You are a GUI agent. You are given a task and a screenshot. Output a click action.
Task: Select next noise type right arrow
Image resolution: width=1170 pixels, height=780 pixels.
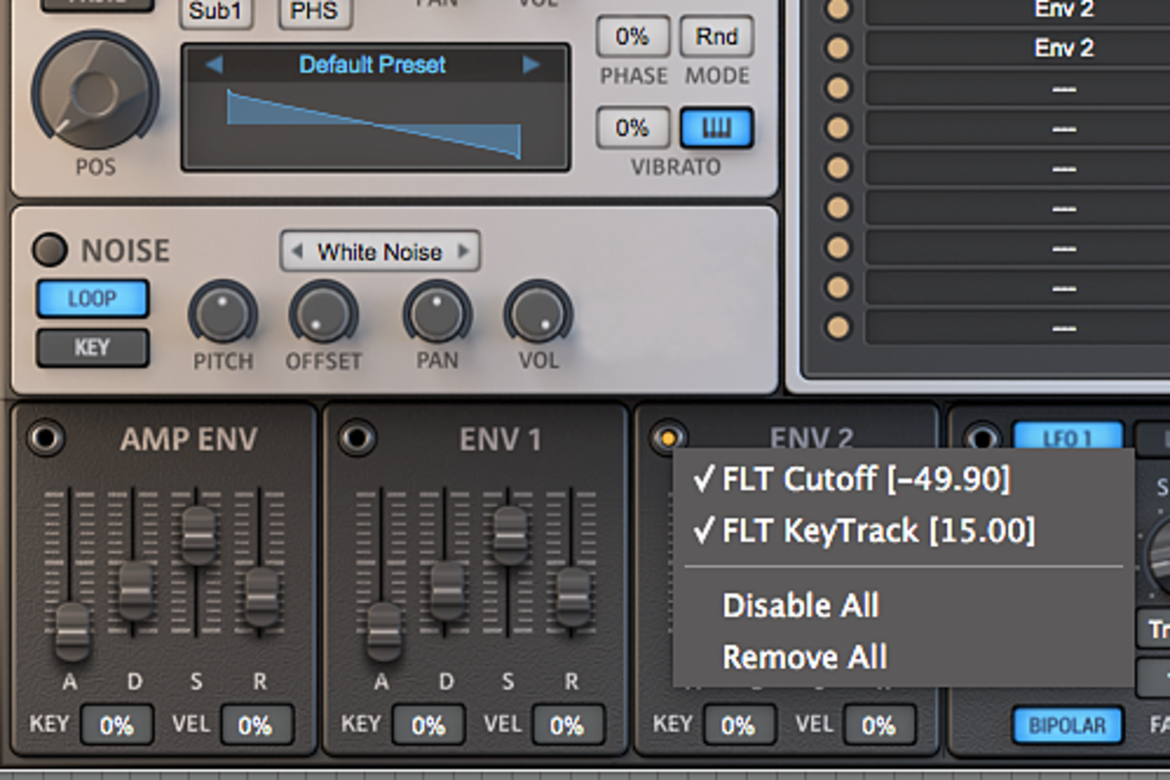[463, 252]
